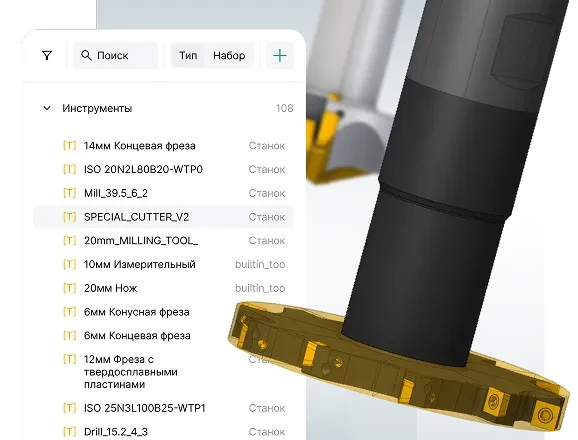Select tool Mill_39.5_6_2
578x440 pixels.
pyautogui.click(x=116, y=193)
